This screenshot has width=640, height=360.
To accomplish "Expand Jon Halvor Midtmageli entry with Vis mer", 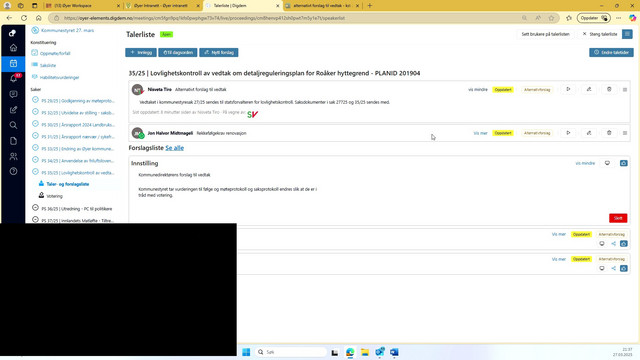I will tap(480, 133).
